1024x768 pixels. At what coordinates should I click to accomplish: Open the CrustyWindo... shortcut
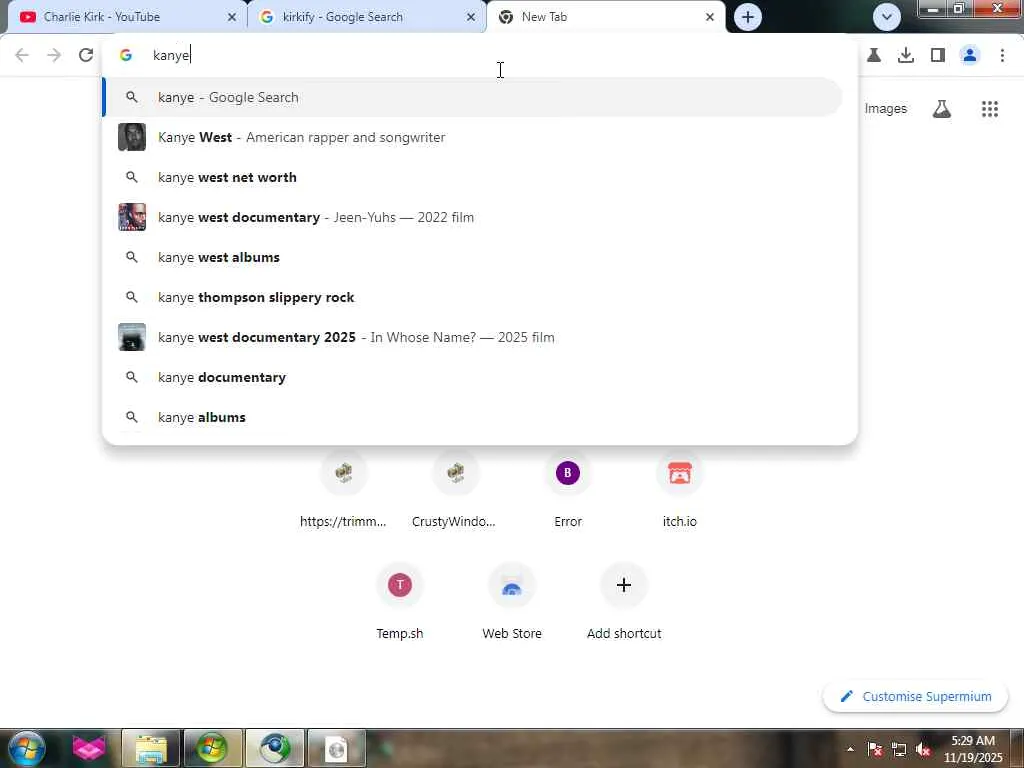coord(455,492)
